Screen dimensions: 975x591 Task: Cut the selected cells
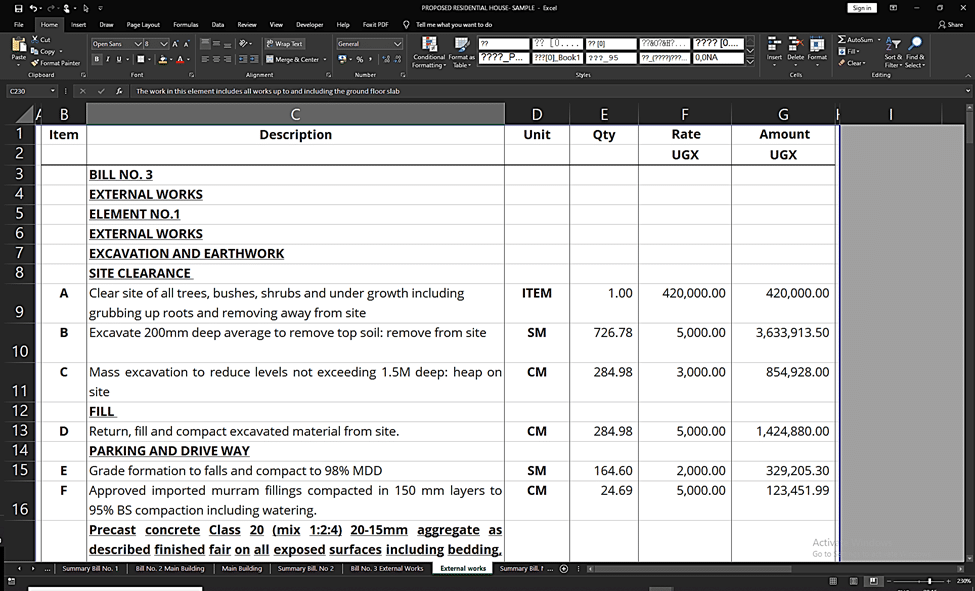click(41, 39)
